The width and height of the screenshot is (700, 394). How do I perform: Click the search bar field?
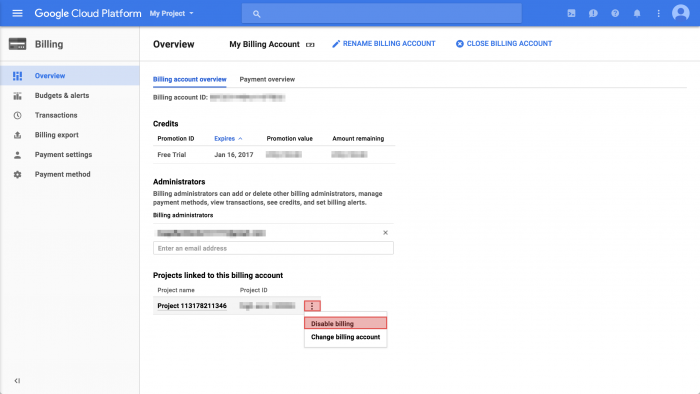tap(382, 13)
